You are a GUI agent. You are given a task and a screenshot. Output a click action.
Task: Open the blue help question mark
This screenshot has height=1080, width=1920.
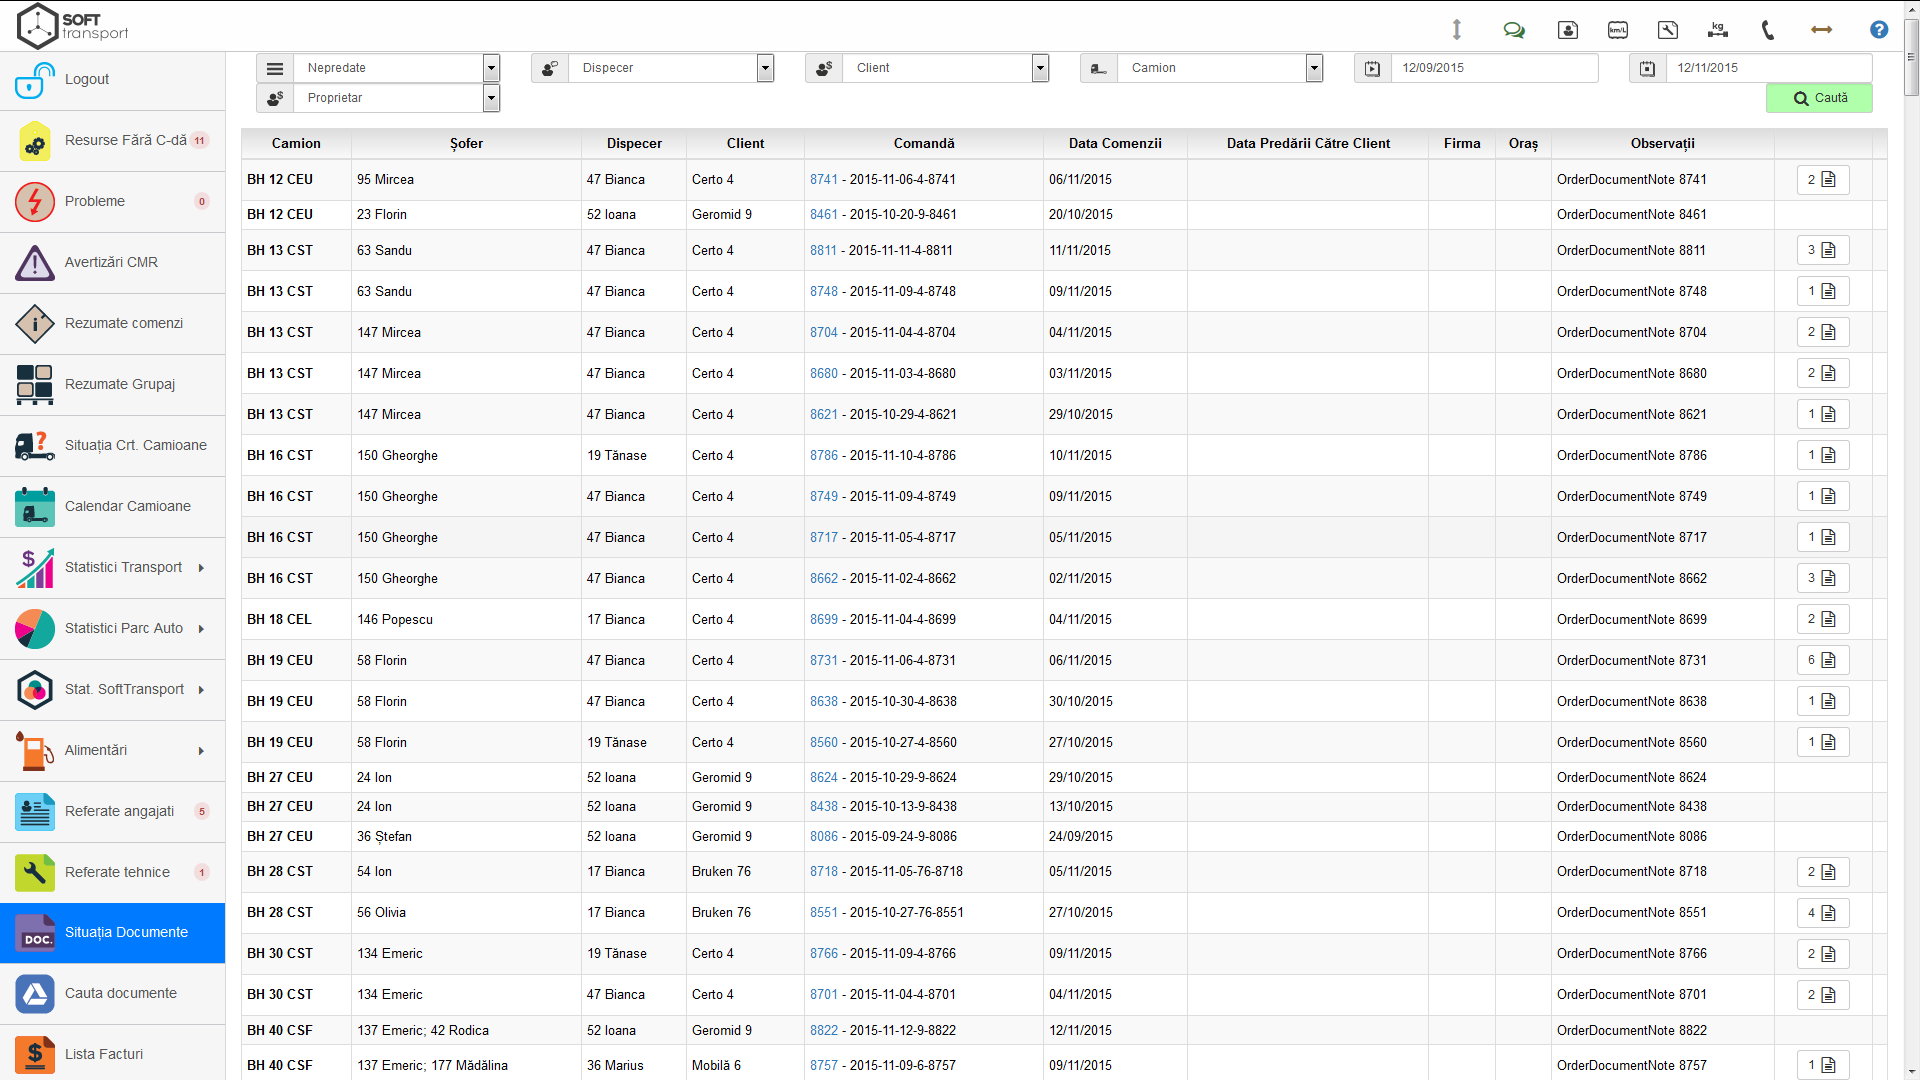click(1879, 30)
